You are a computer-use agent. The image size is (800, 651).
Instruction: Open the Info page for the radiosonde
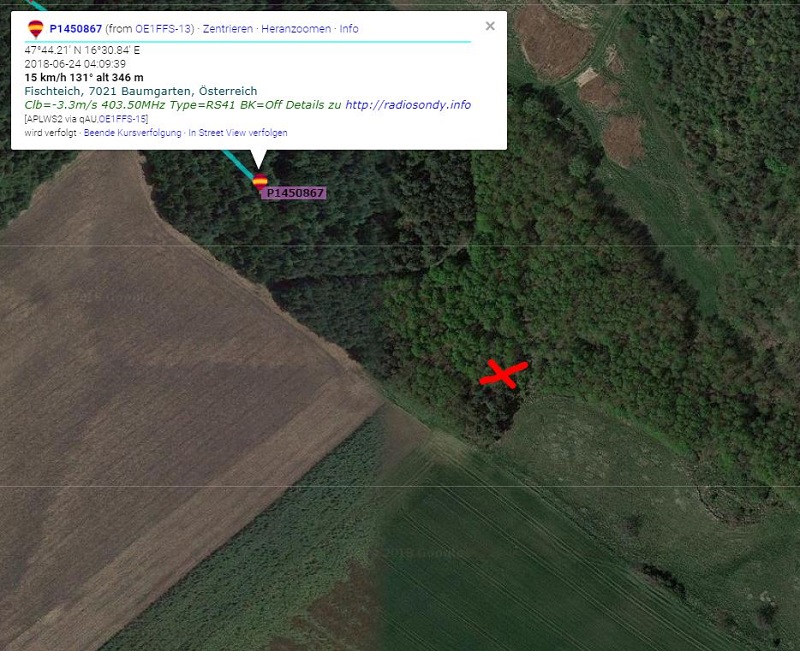point(349,29)
